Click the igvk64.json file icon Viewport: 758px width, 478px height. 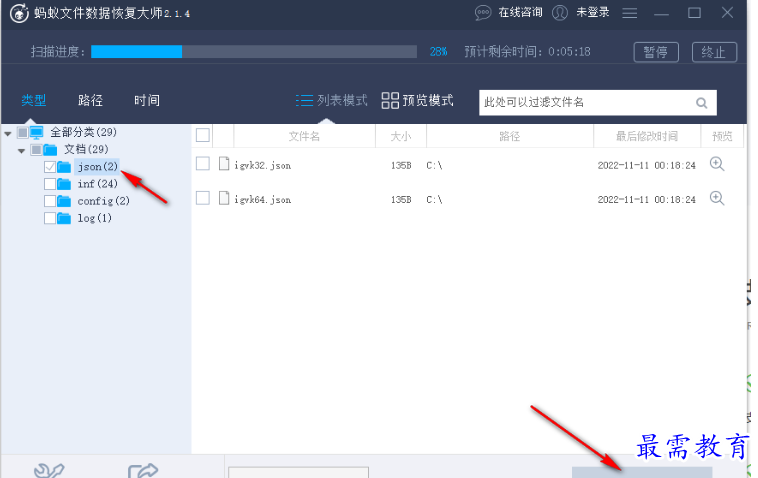tap(224, 198)
